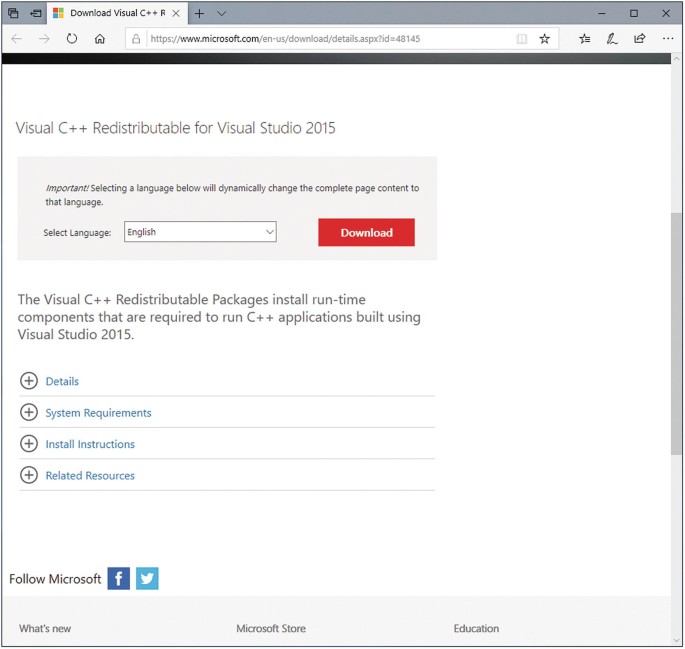The width and height of the screenshot is (685, 649).
Task: Go to the home page
Action: tap(100, 39)
